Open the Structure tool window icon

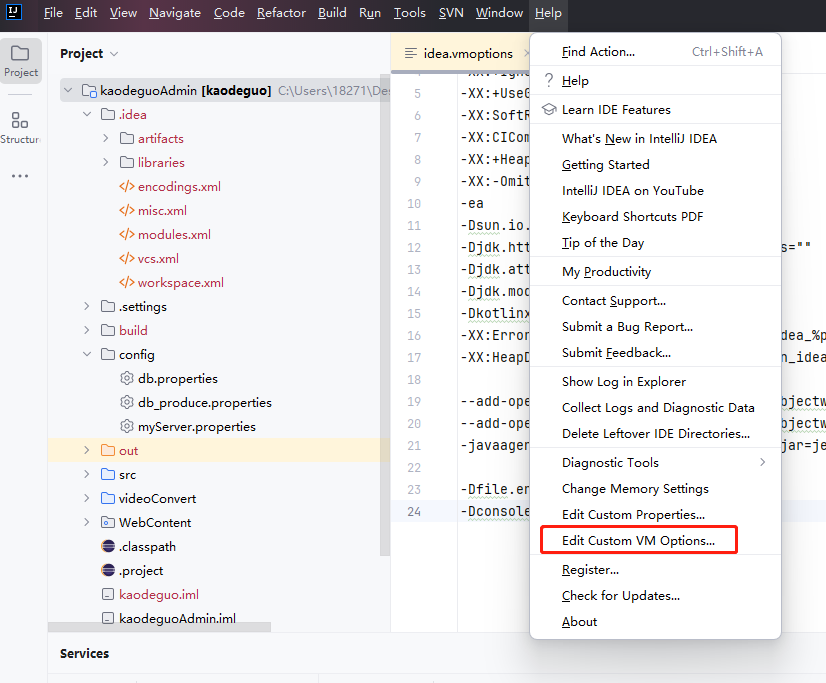click(20, 121)
